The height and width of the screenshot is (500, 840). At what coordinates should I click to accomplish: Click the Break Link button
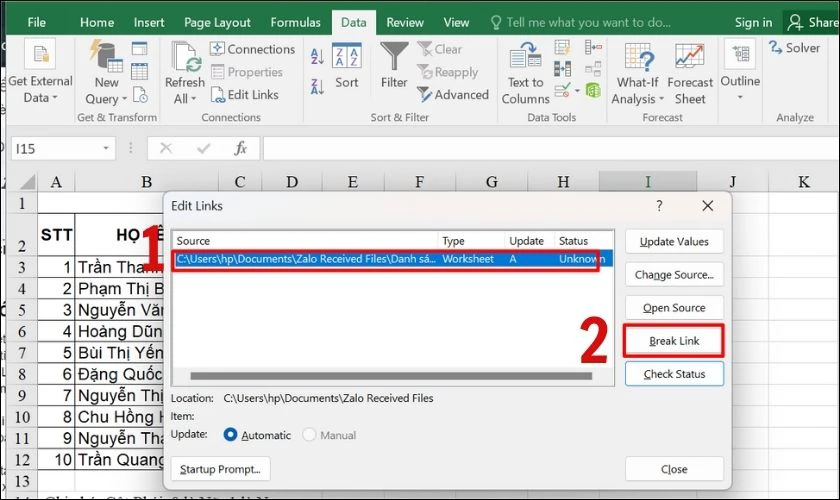(x=674, y=341)
